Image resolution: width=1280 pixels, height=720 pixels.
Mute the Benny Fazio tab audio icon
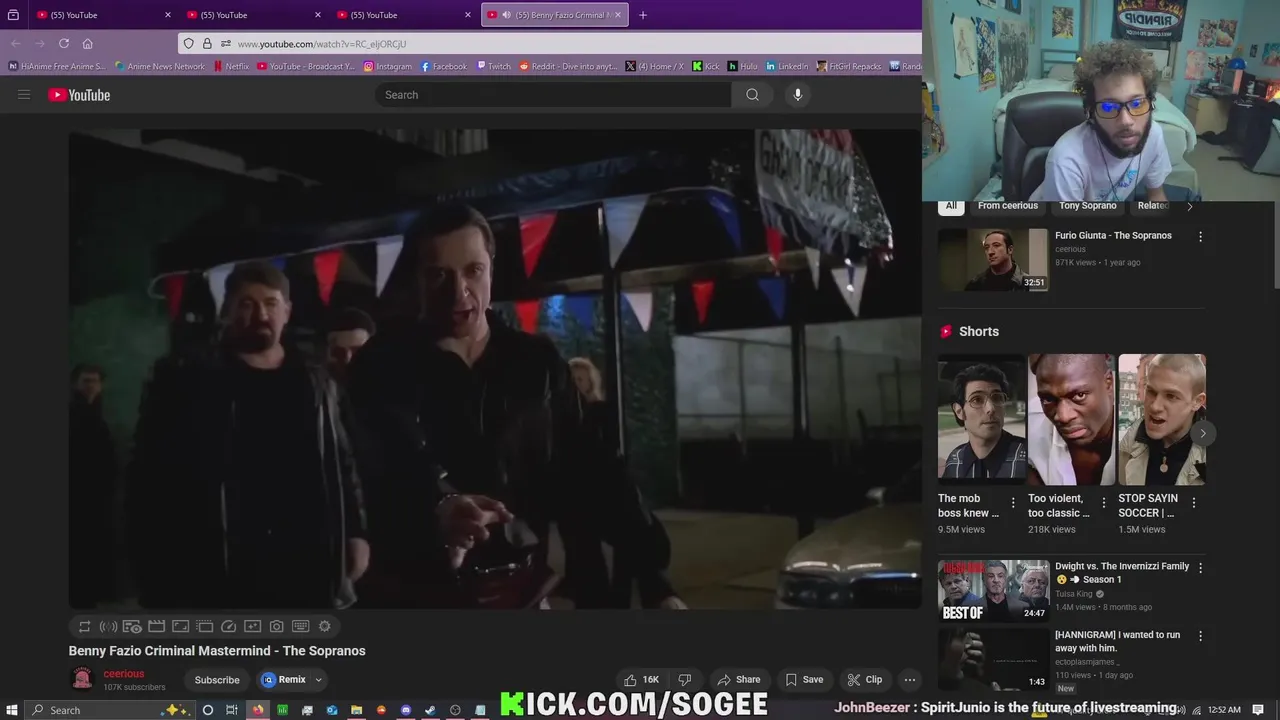click(x=506, y=15)
